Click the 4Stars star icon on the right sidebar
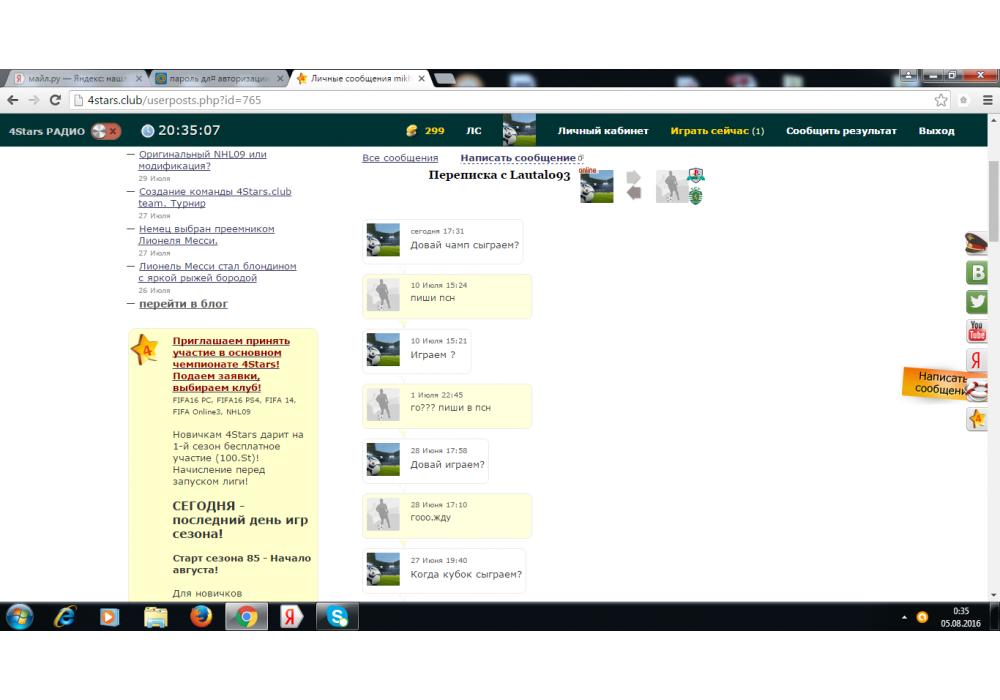 (976, 419)
